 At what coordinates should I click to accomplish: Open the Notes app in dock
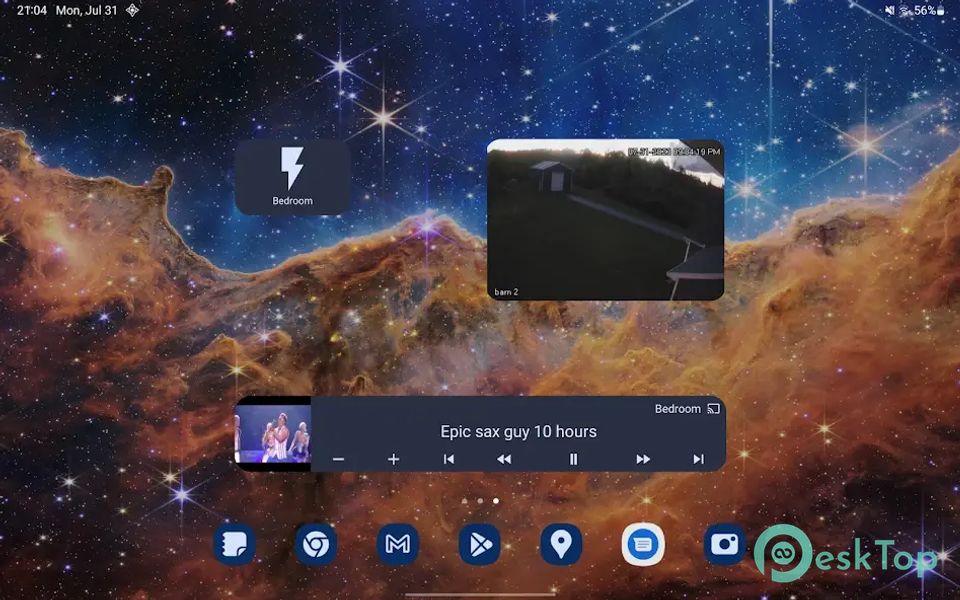[x=234, y=544]
